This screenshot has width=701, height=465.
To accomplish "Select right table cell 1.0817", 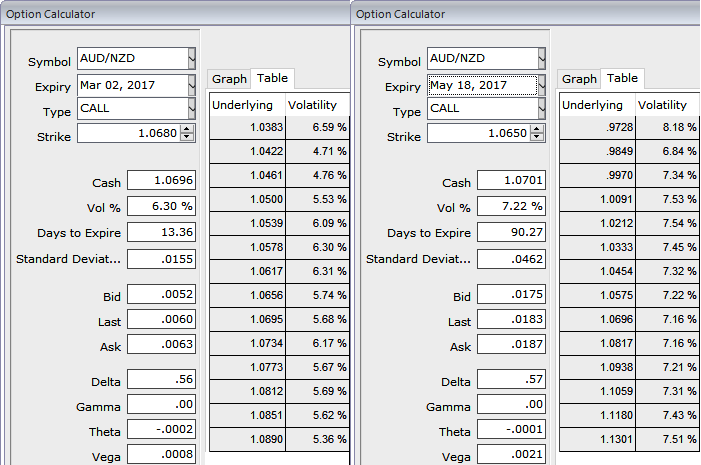I will 597,344.
